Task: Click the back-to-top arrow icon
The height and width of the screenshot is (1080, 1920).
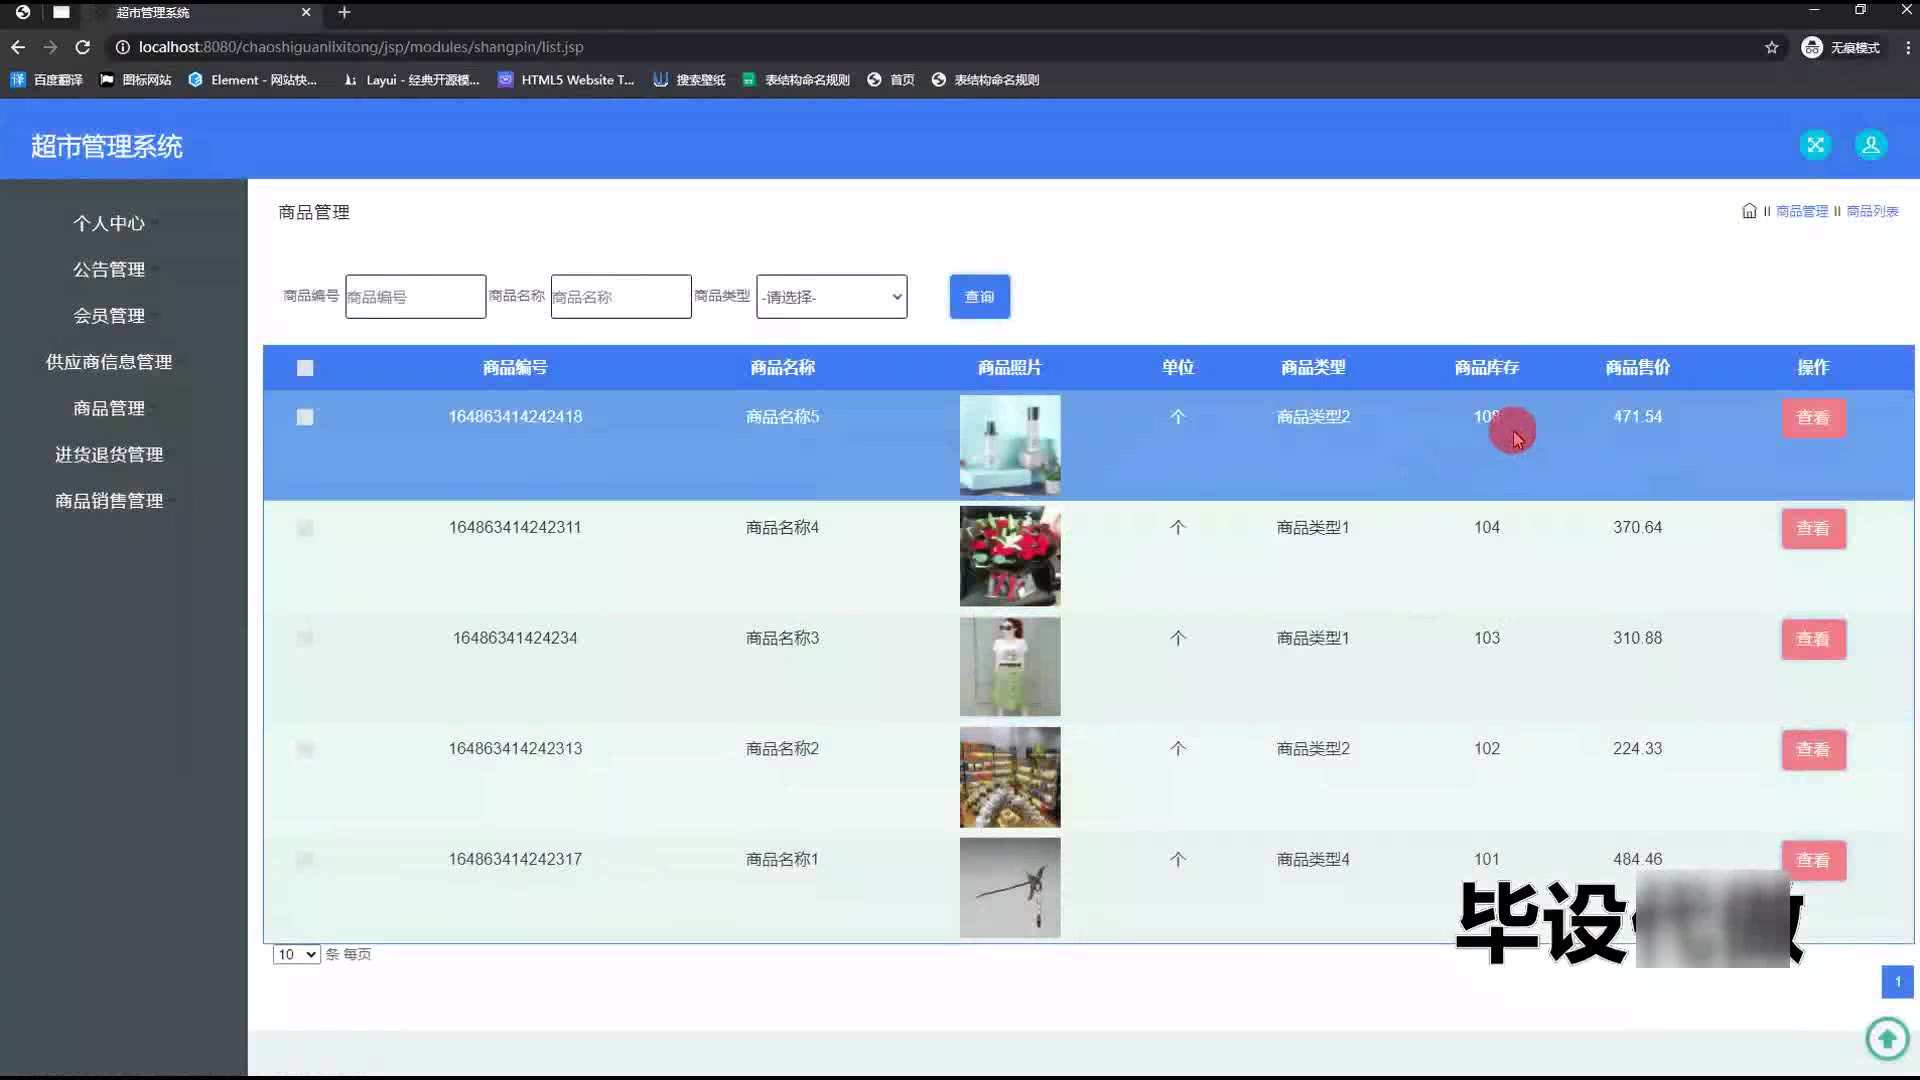Action: [x=1887, y=1038]
